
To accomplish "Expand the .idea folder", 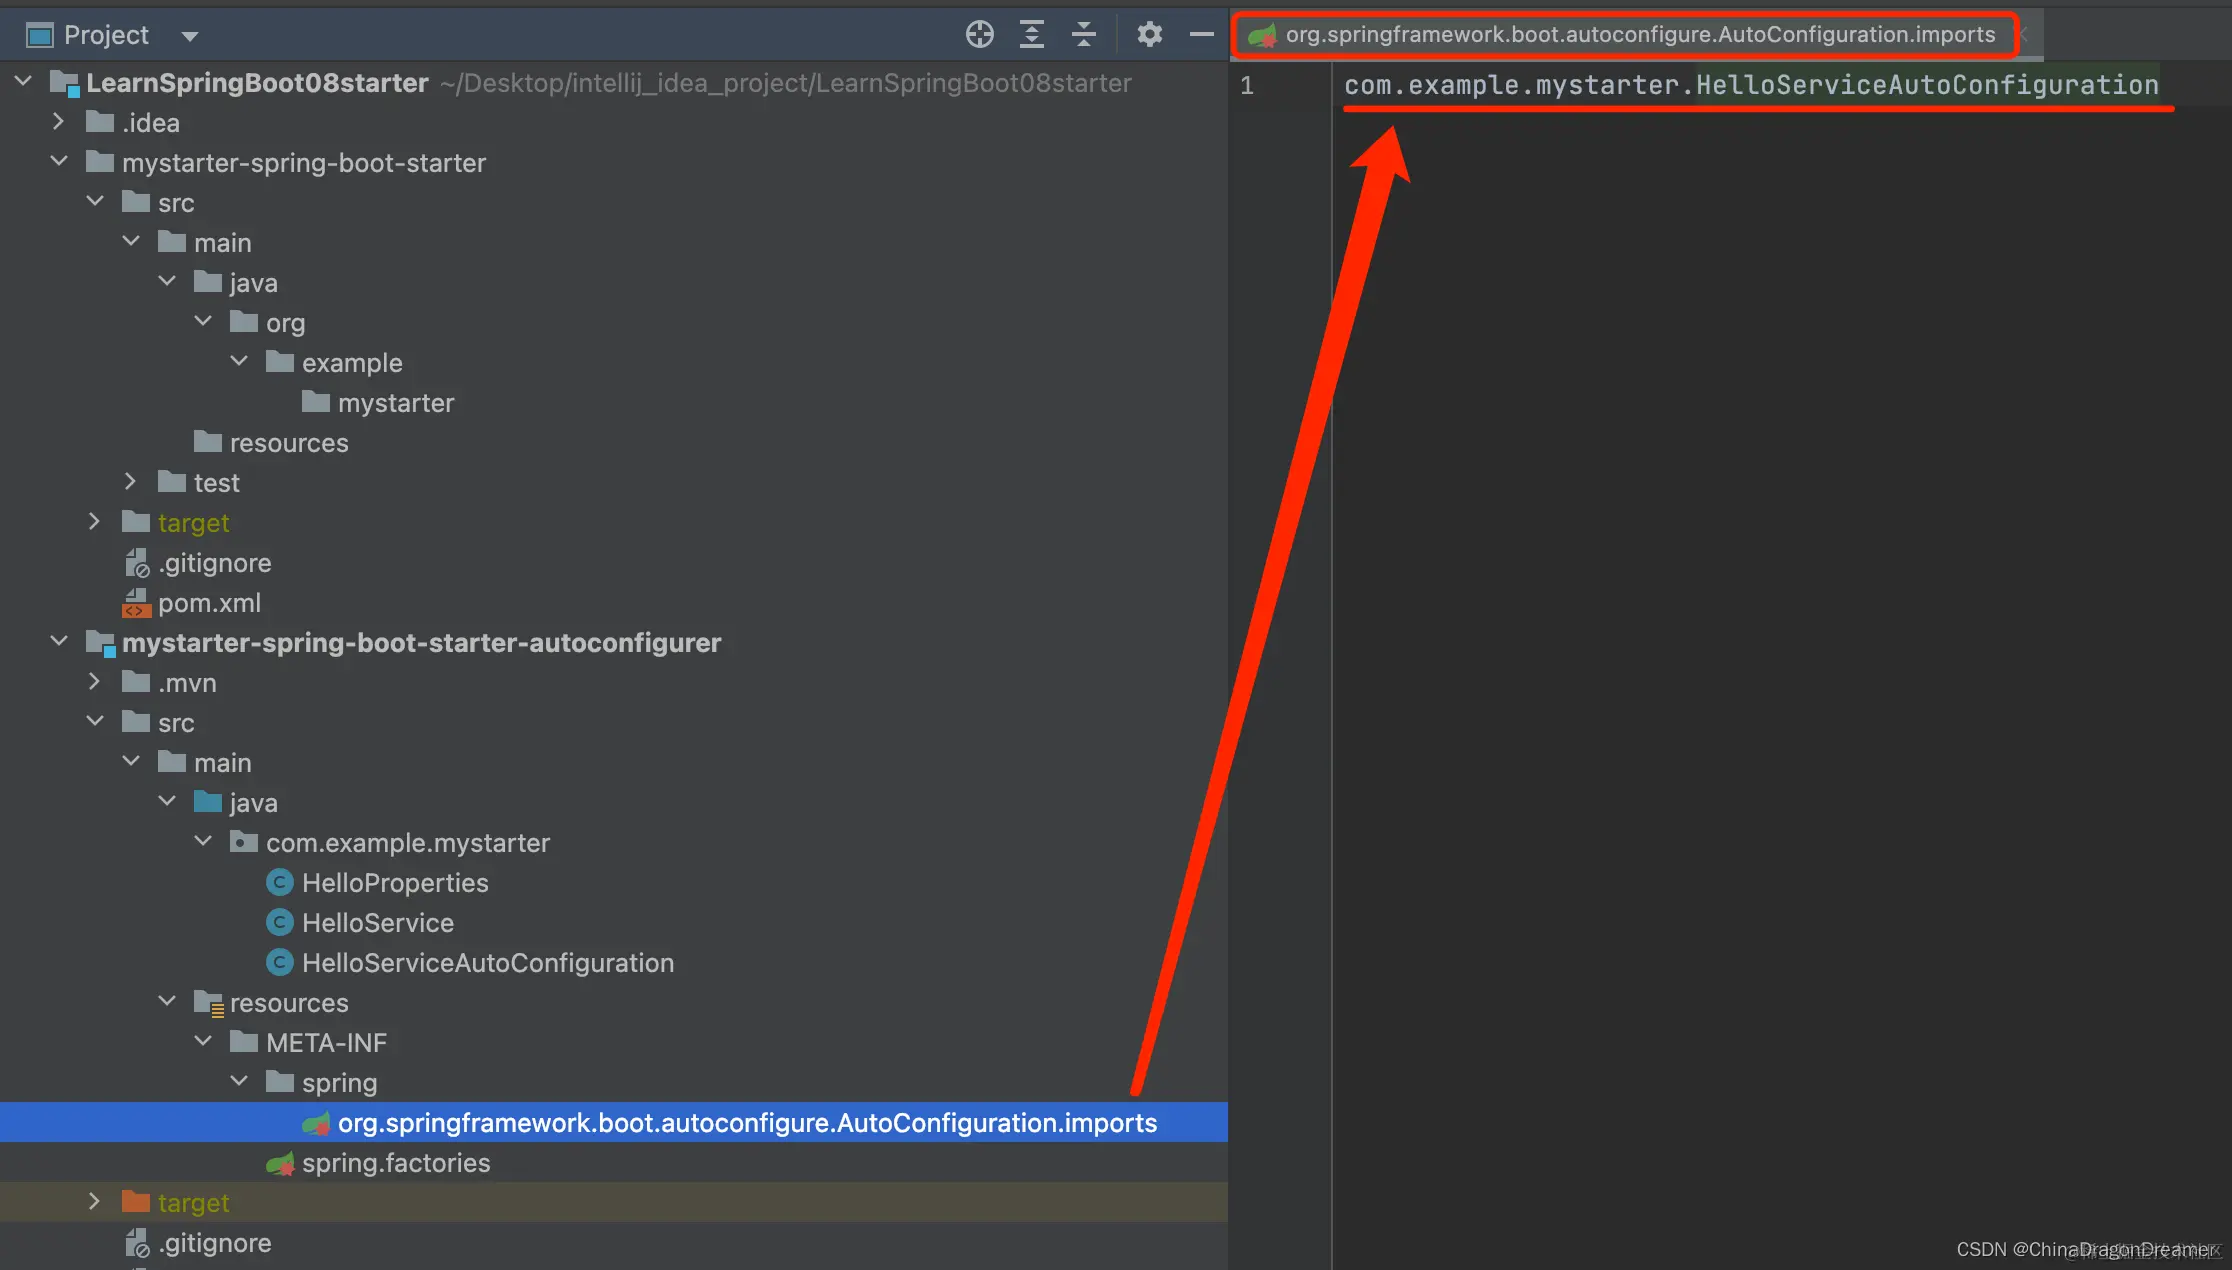I will pos(58,122).
